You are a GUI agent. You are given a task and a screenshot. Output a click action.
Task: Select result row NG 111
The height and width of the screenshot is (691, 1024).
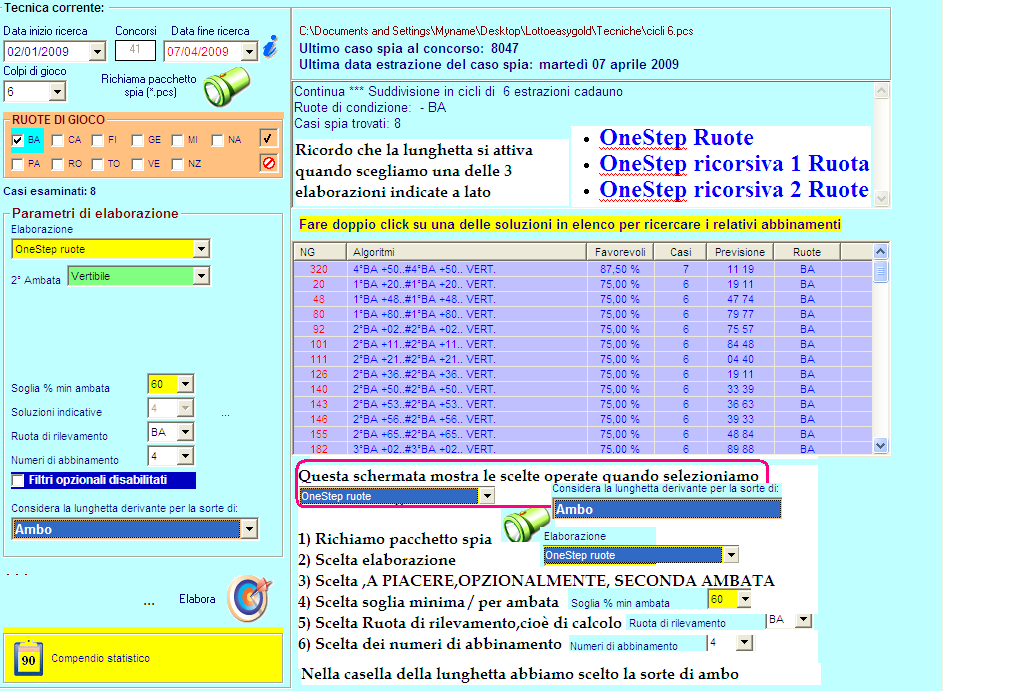click(x=583, y=359)
